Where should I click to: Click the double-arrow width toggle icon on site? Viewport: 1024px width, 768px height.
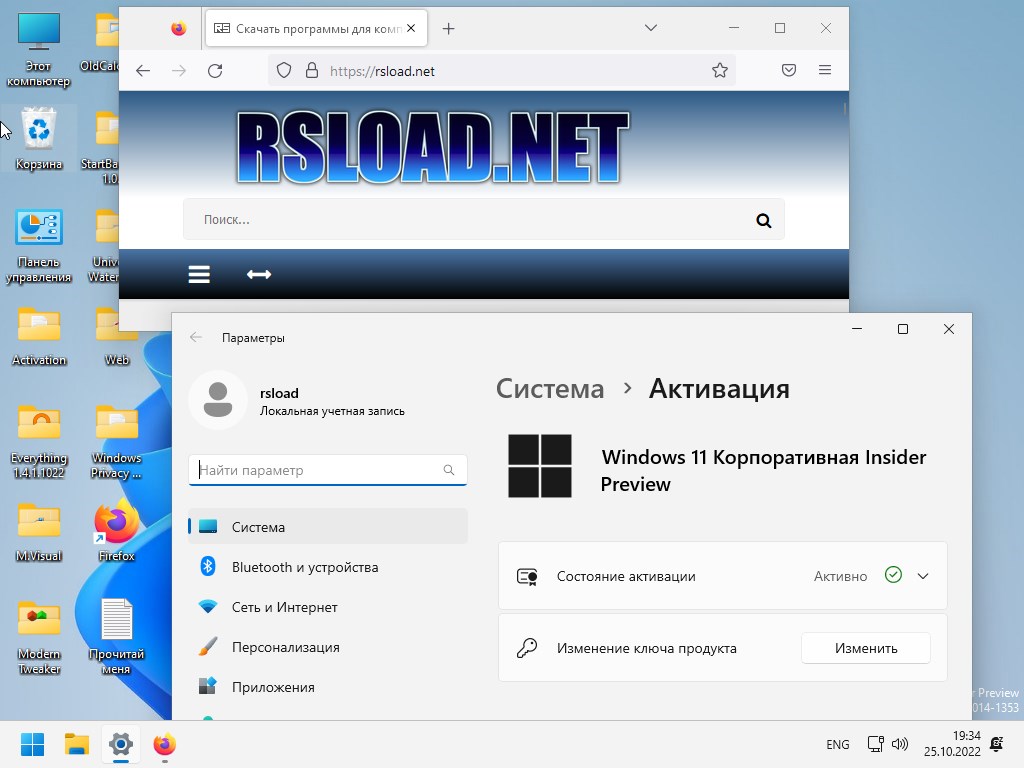click(x=259, y=274)
